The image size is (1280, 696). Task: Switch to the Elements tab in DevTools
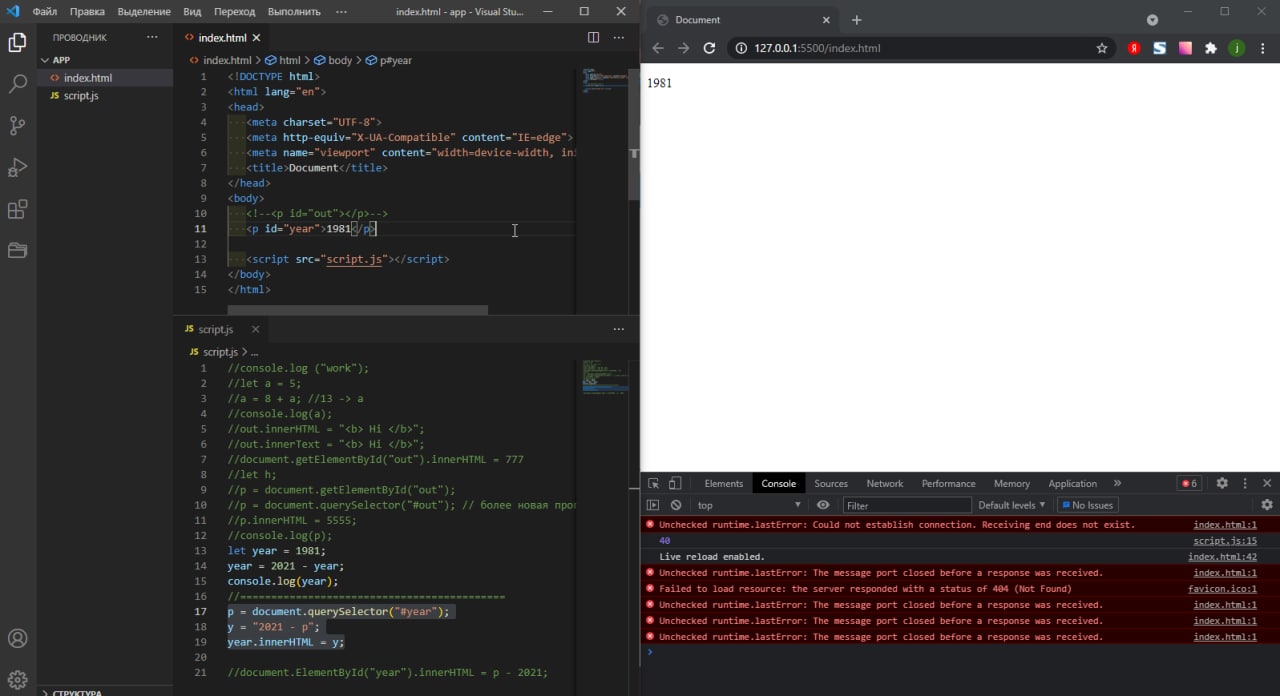724,483
